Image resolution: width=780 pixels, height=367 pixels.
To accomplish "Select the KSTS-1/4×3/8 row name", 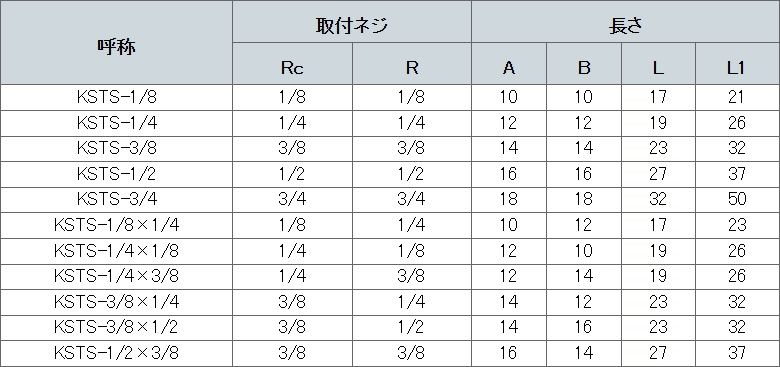I will point(116,276).
